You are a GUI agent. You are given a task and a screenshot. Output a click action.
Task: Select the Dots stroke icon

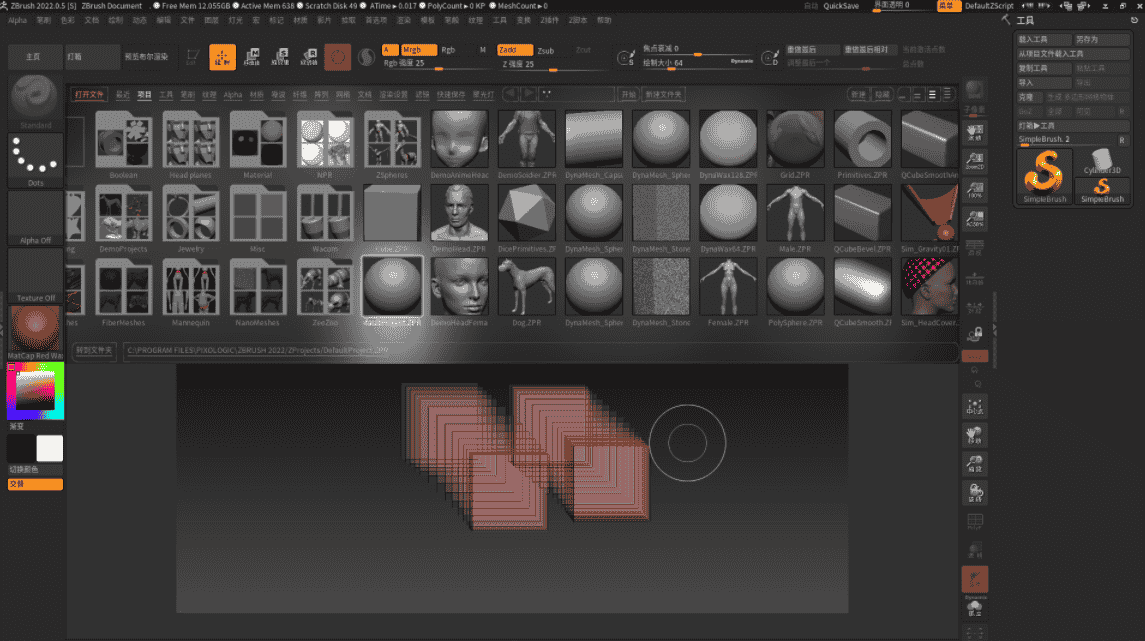click(35, 160)
